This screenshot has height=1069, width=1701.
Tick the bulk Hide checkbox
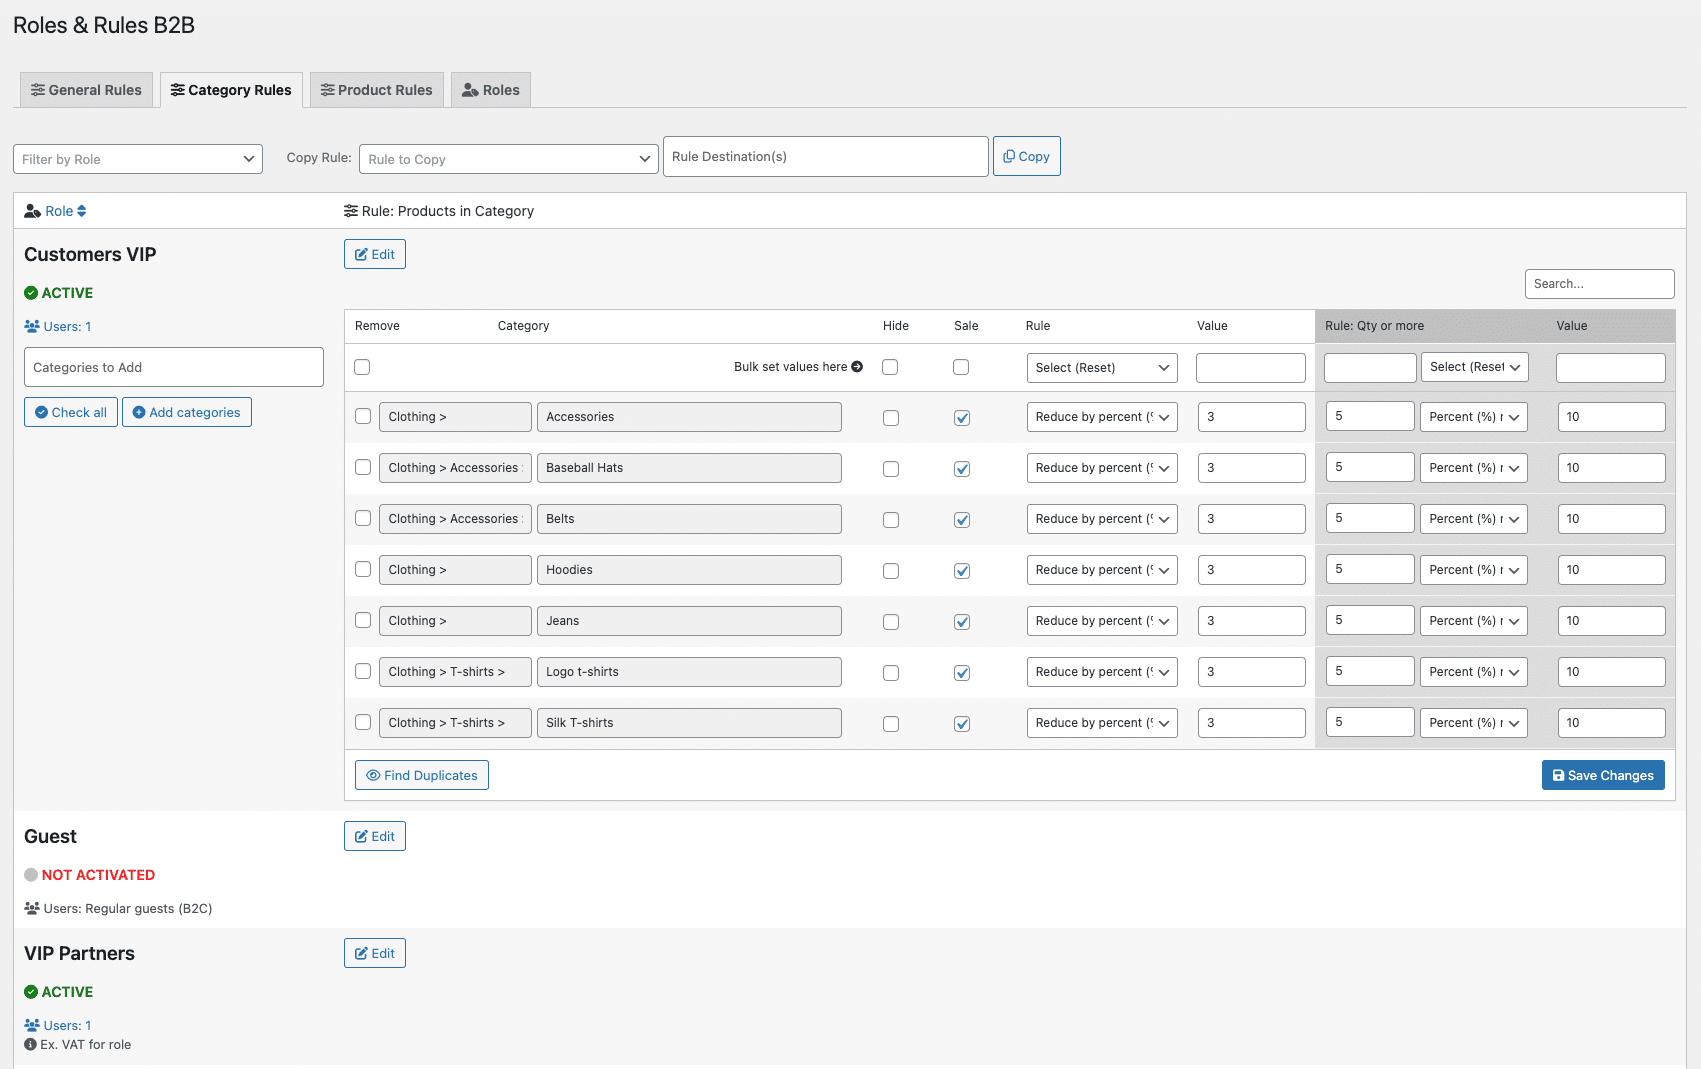click(x=890, y=367)
